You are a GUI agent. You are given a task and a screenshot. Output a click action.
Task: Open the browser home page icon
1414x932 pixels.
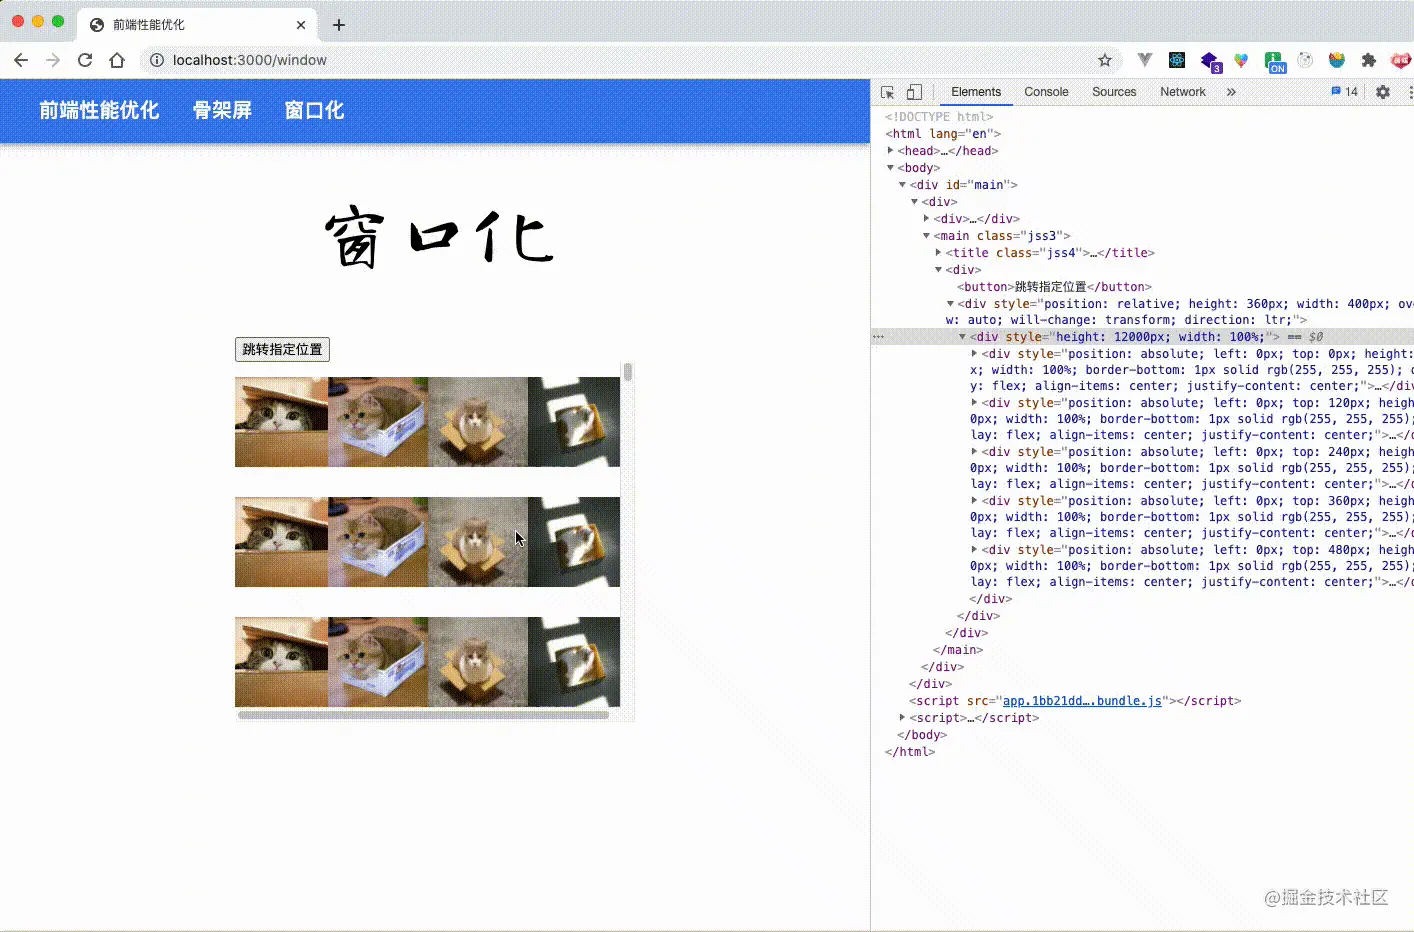coord(117,60)
